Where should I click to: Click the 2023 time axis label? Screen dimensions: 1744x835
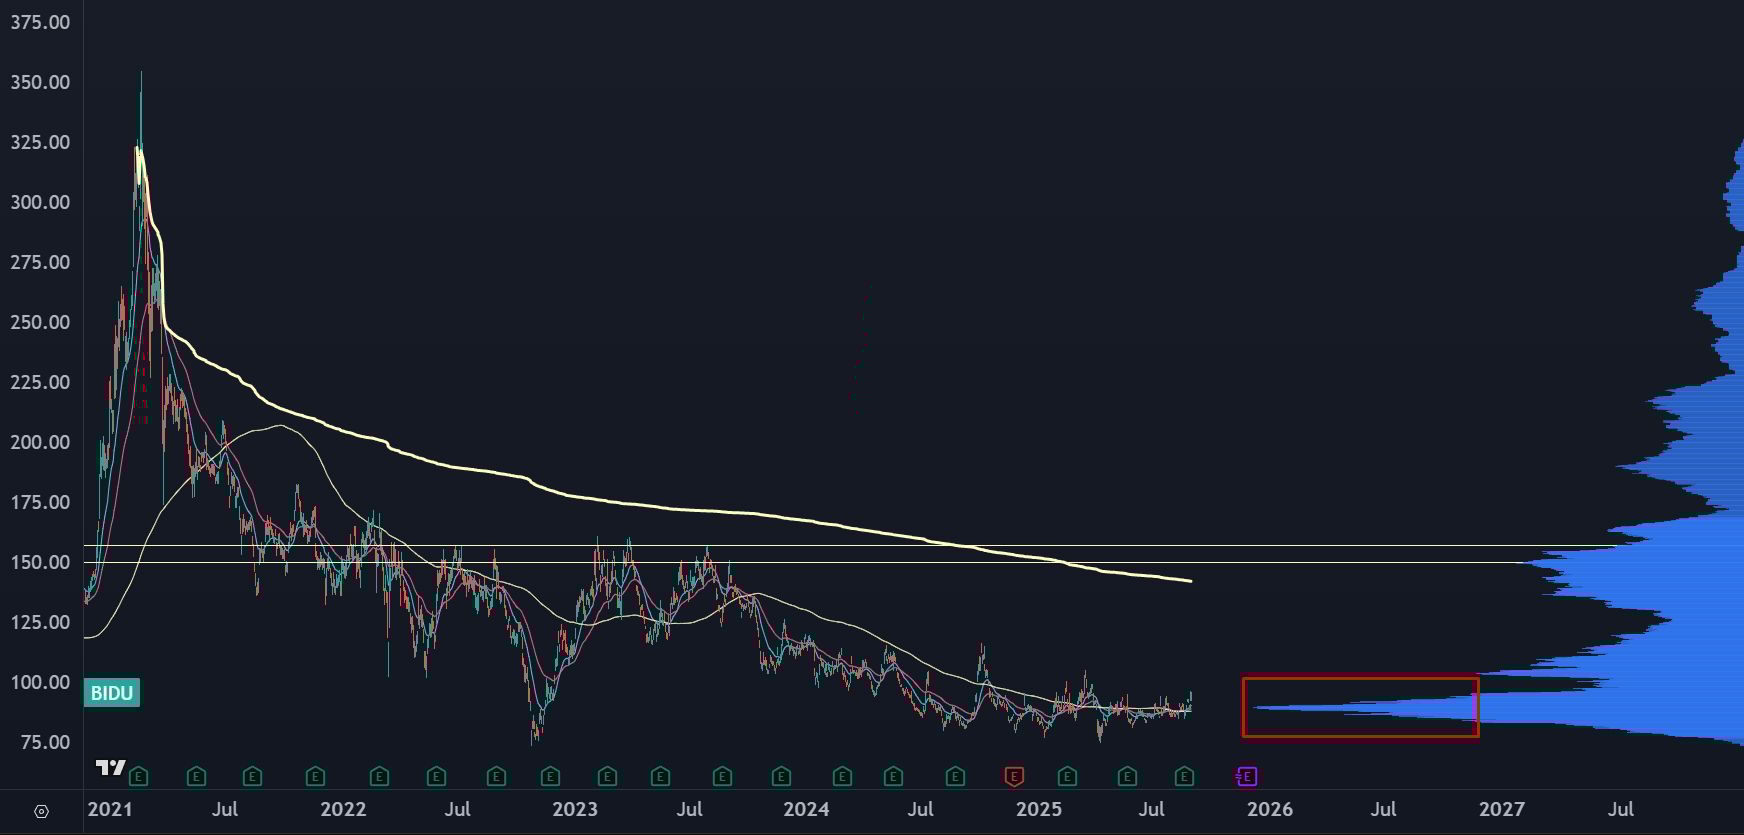[x=575, y=809]
